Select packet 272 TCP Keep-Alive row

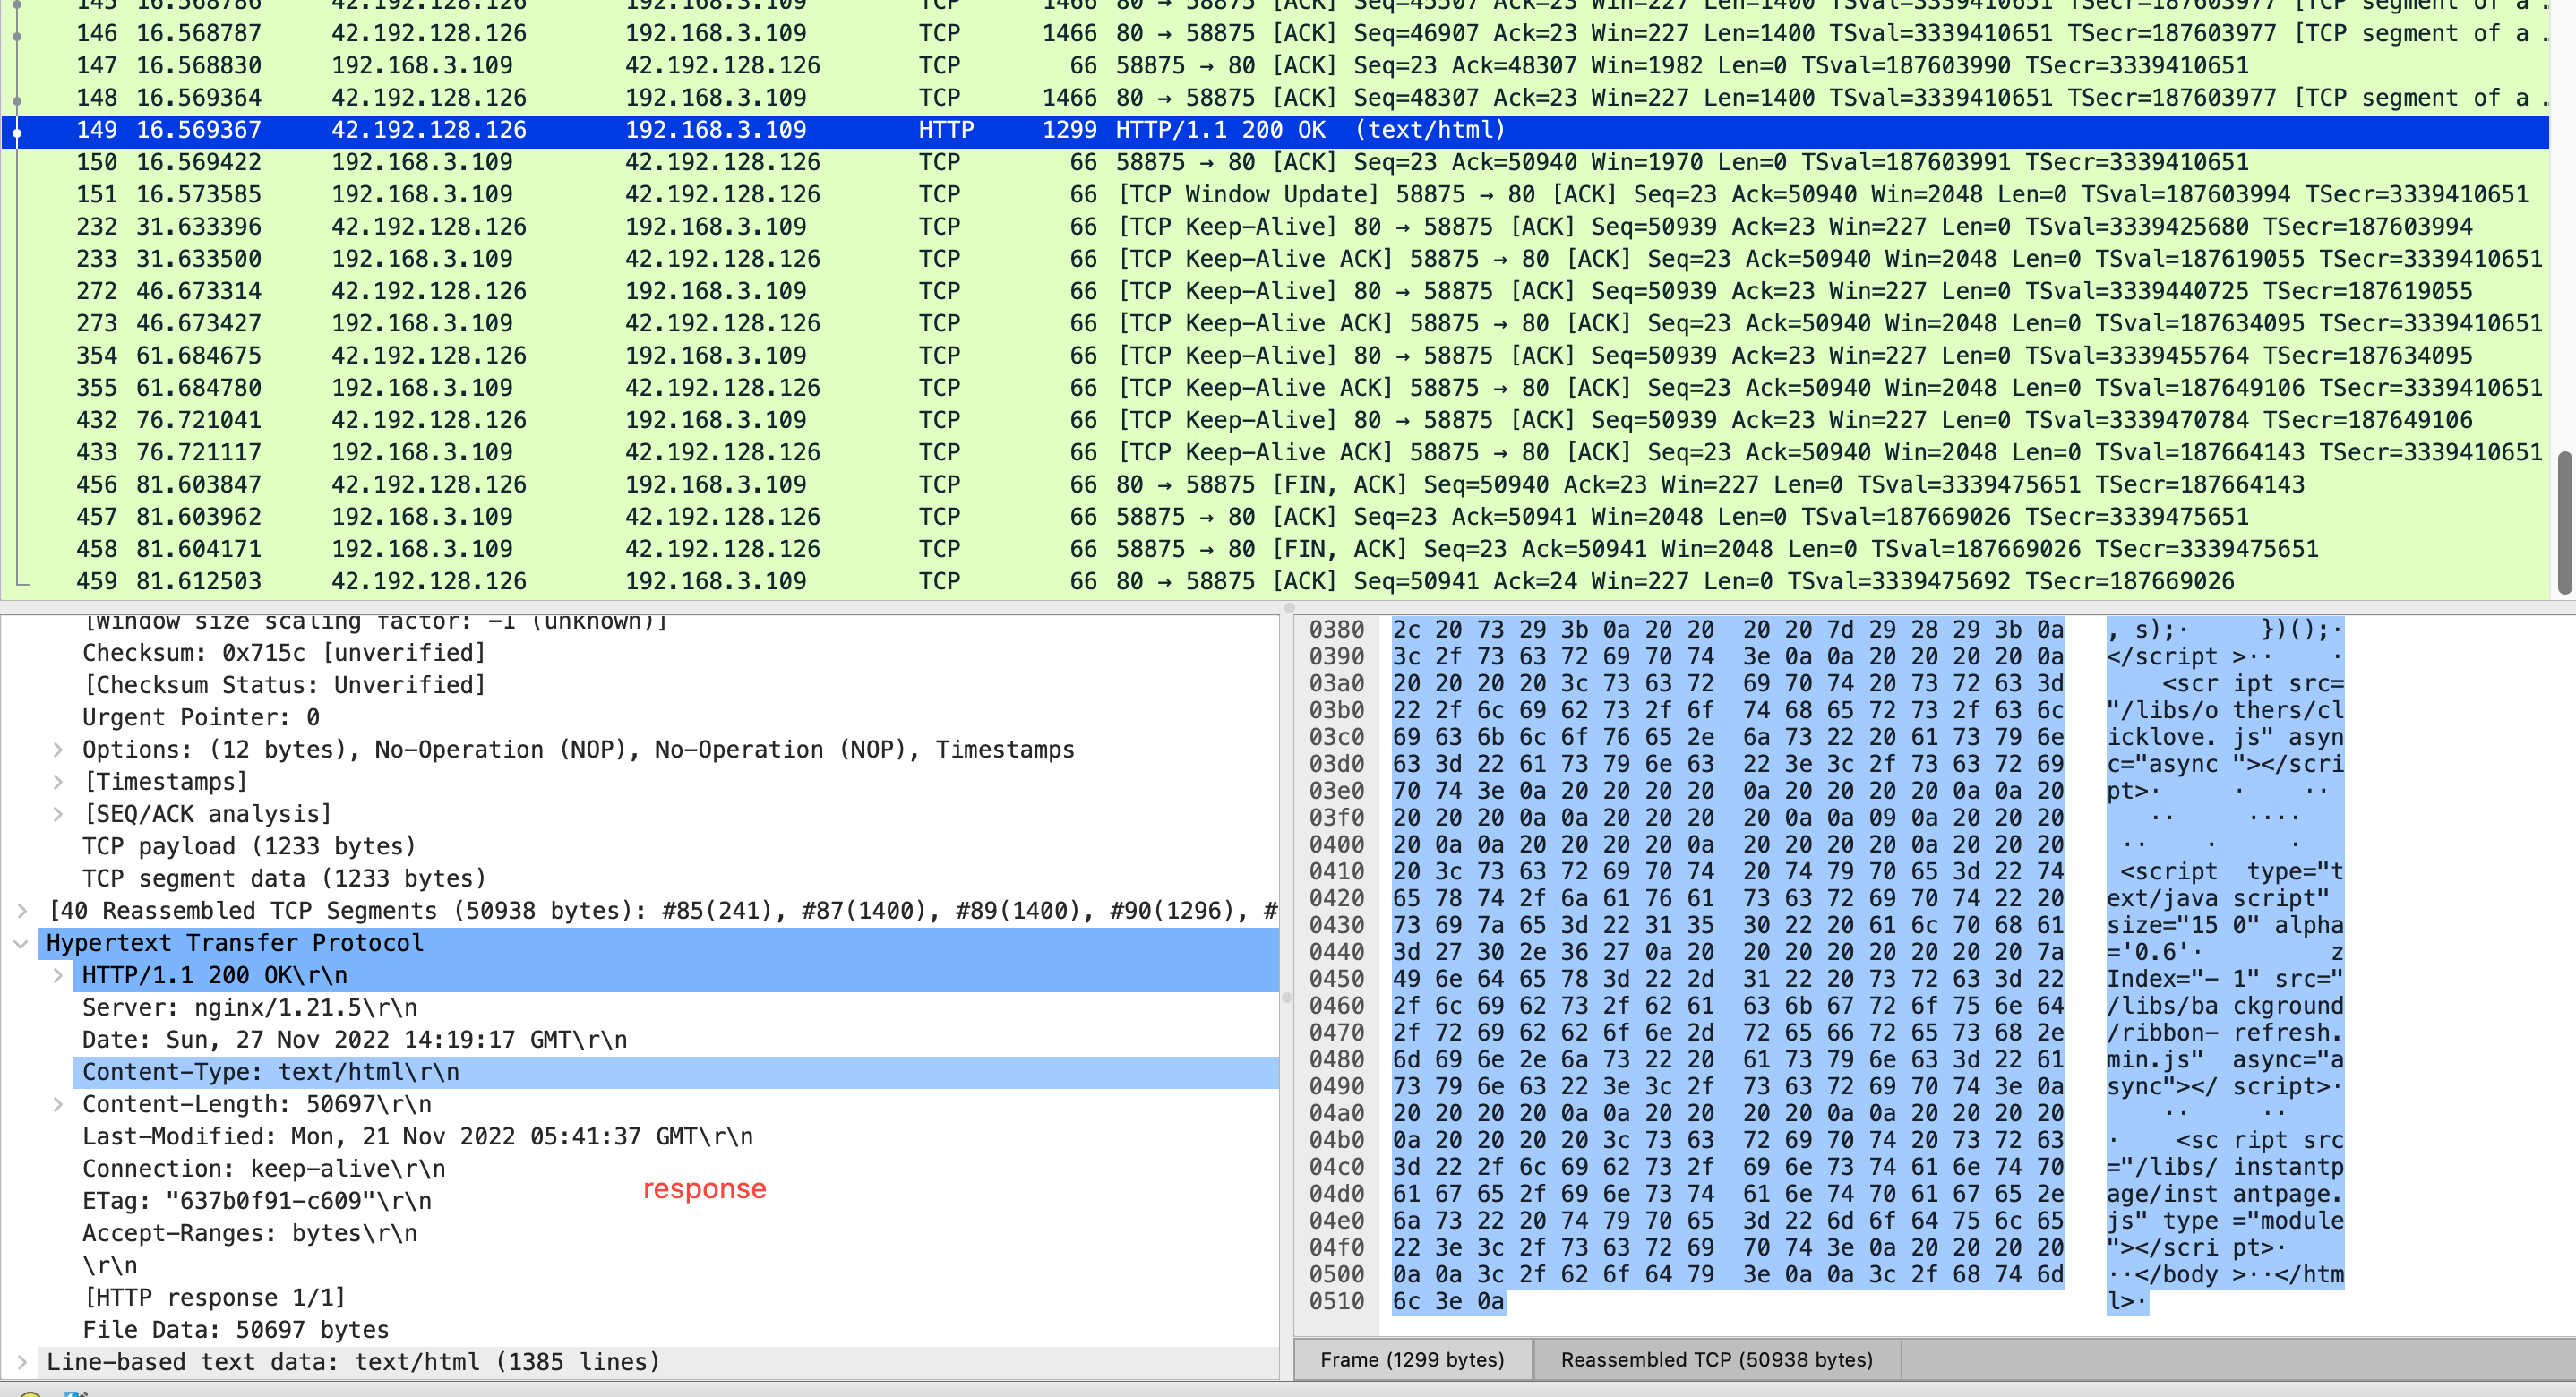tap(1275, 291)
